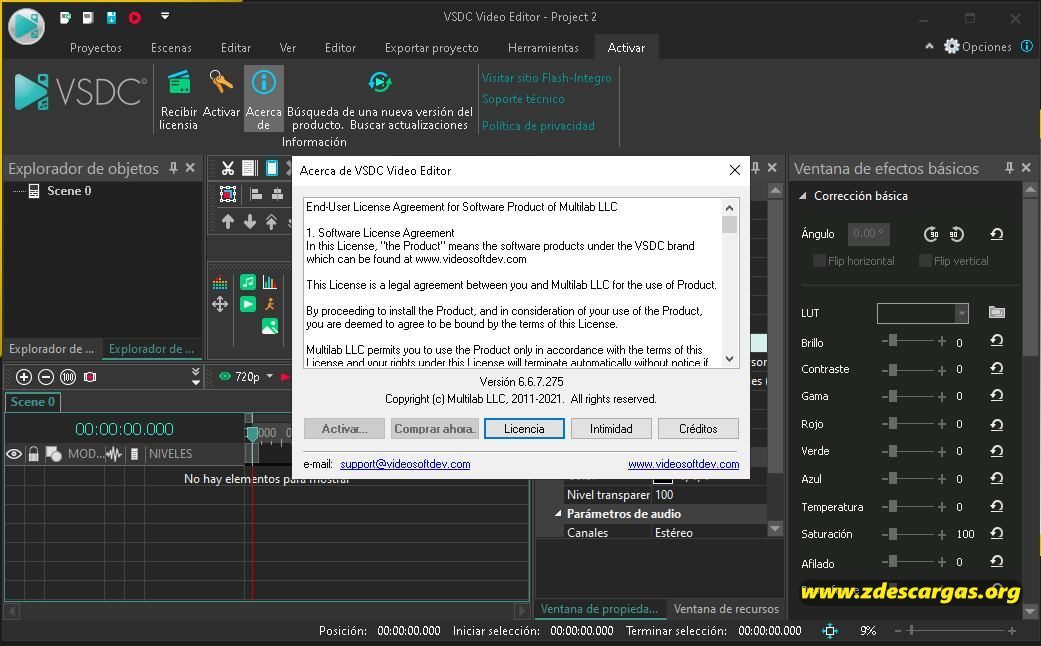This screenshot has width=1041, height=646.
Task: Toggle timeline layer lock icon
Action: pyautogui.click(x=33, y=454)
